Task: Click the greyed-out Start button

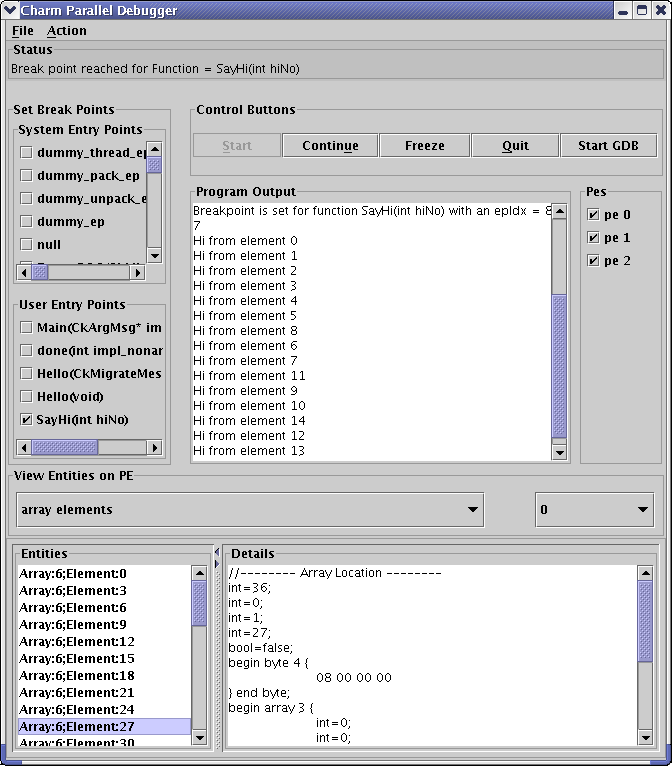Action: pyautogui.click(x=237, y=146)
